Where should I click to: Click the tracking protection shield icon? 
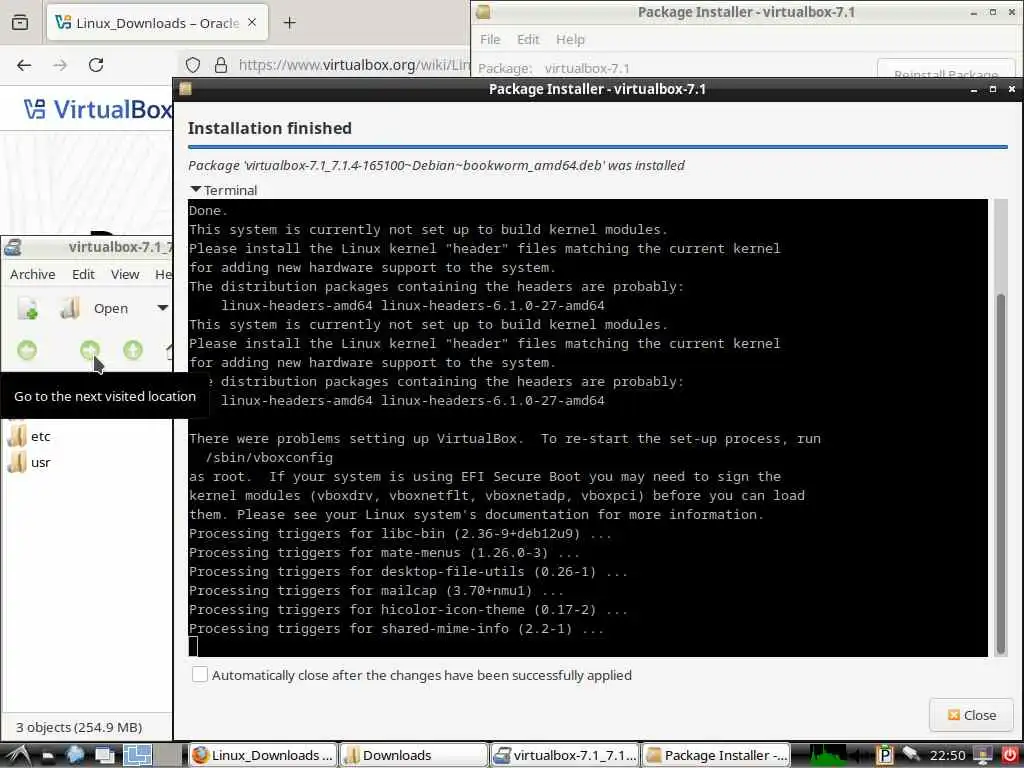(193, 65)
